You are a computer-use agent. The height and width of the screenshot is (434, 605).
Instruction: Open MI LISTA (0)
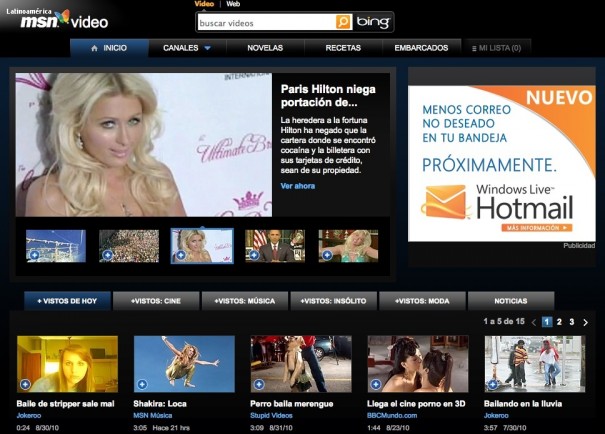click(x=497, y=48)
